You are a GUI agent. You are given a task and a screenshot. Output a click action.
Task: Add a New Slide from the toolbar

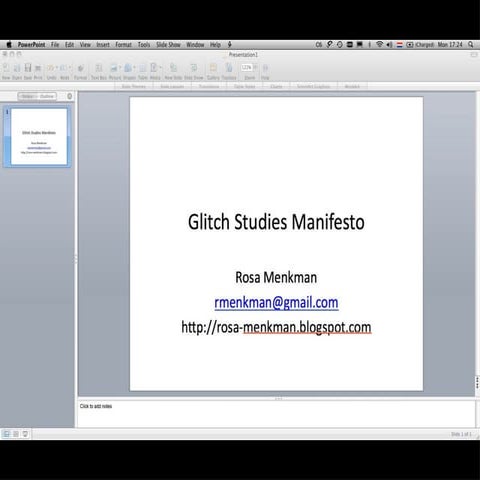(173, 68)
